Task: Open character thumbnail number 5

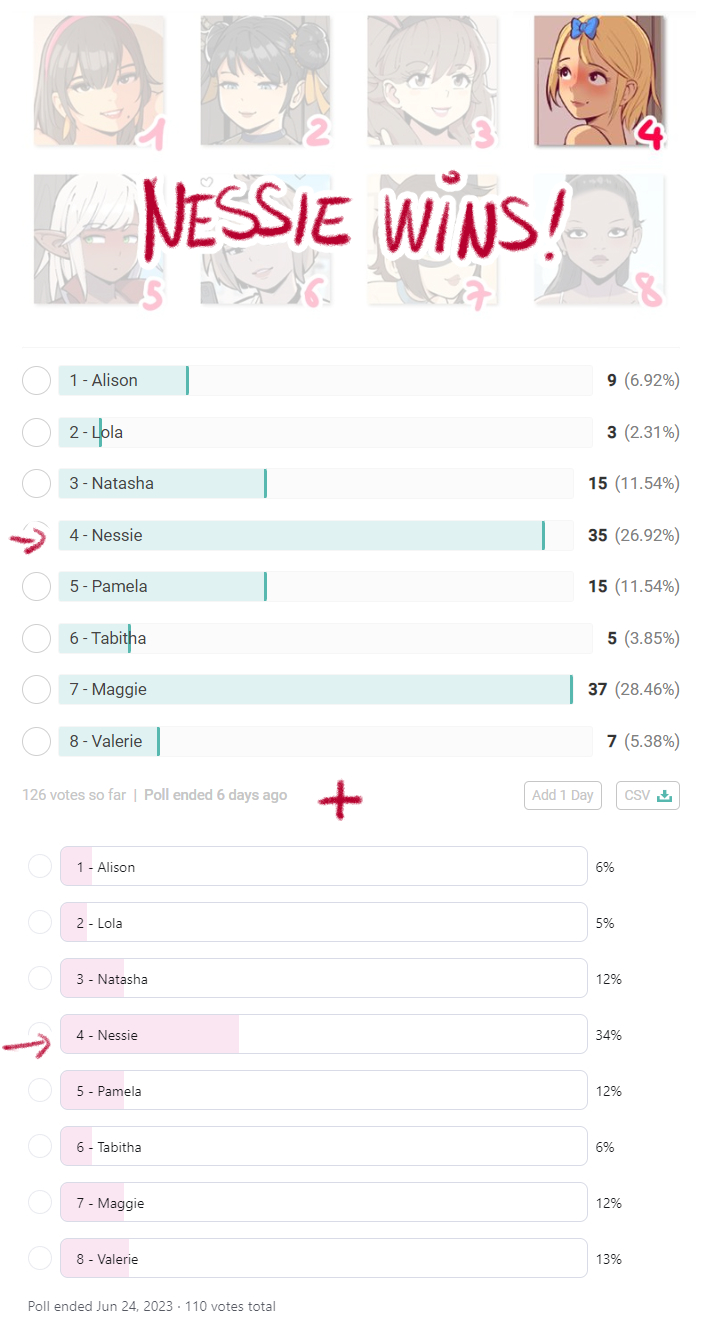Action: coord(99,239)
